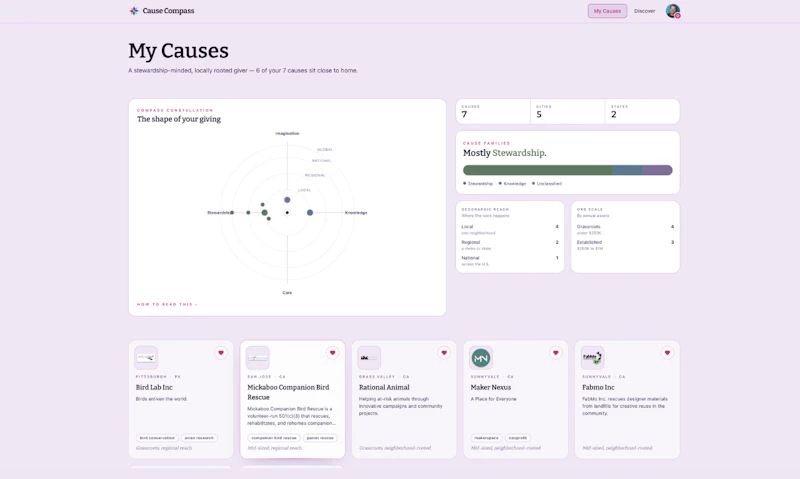800x479 pixels.
Task: Click the Unclassified legend entry
Action: tap(546, 184)
